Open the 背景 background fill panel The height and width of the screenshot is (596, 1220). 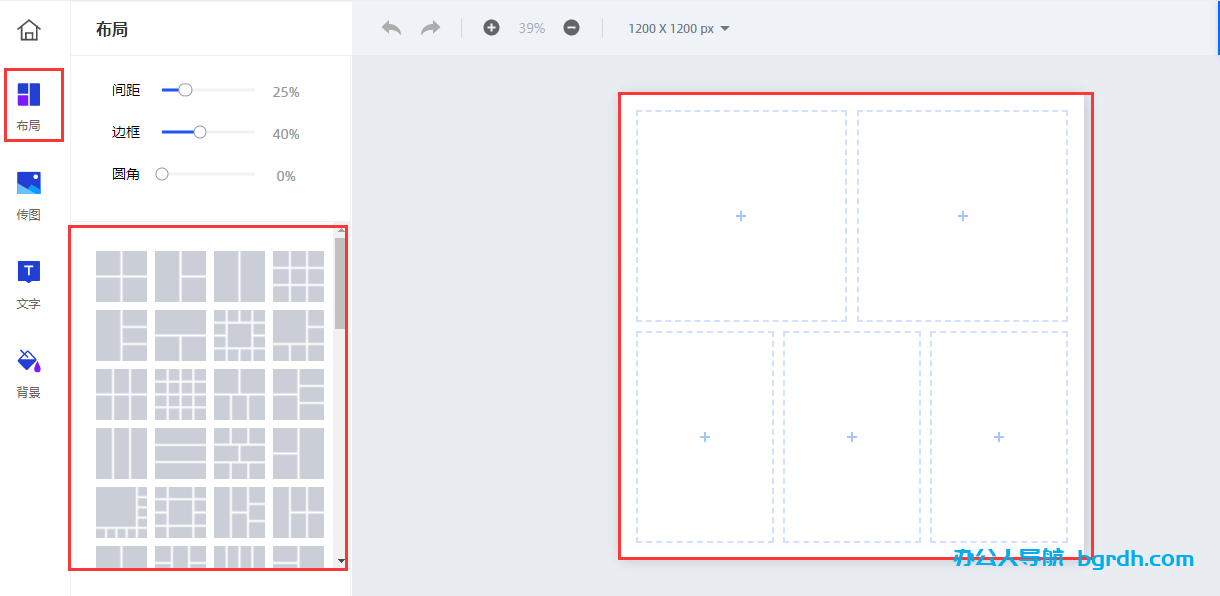(29, 373)
